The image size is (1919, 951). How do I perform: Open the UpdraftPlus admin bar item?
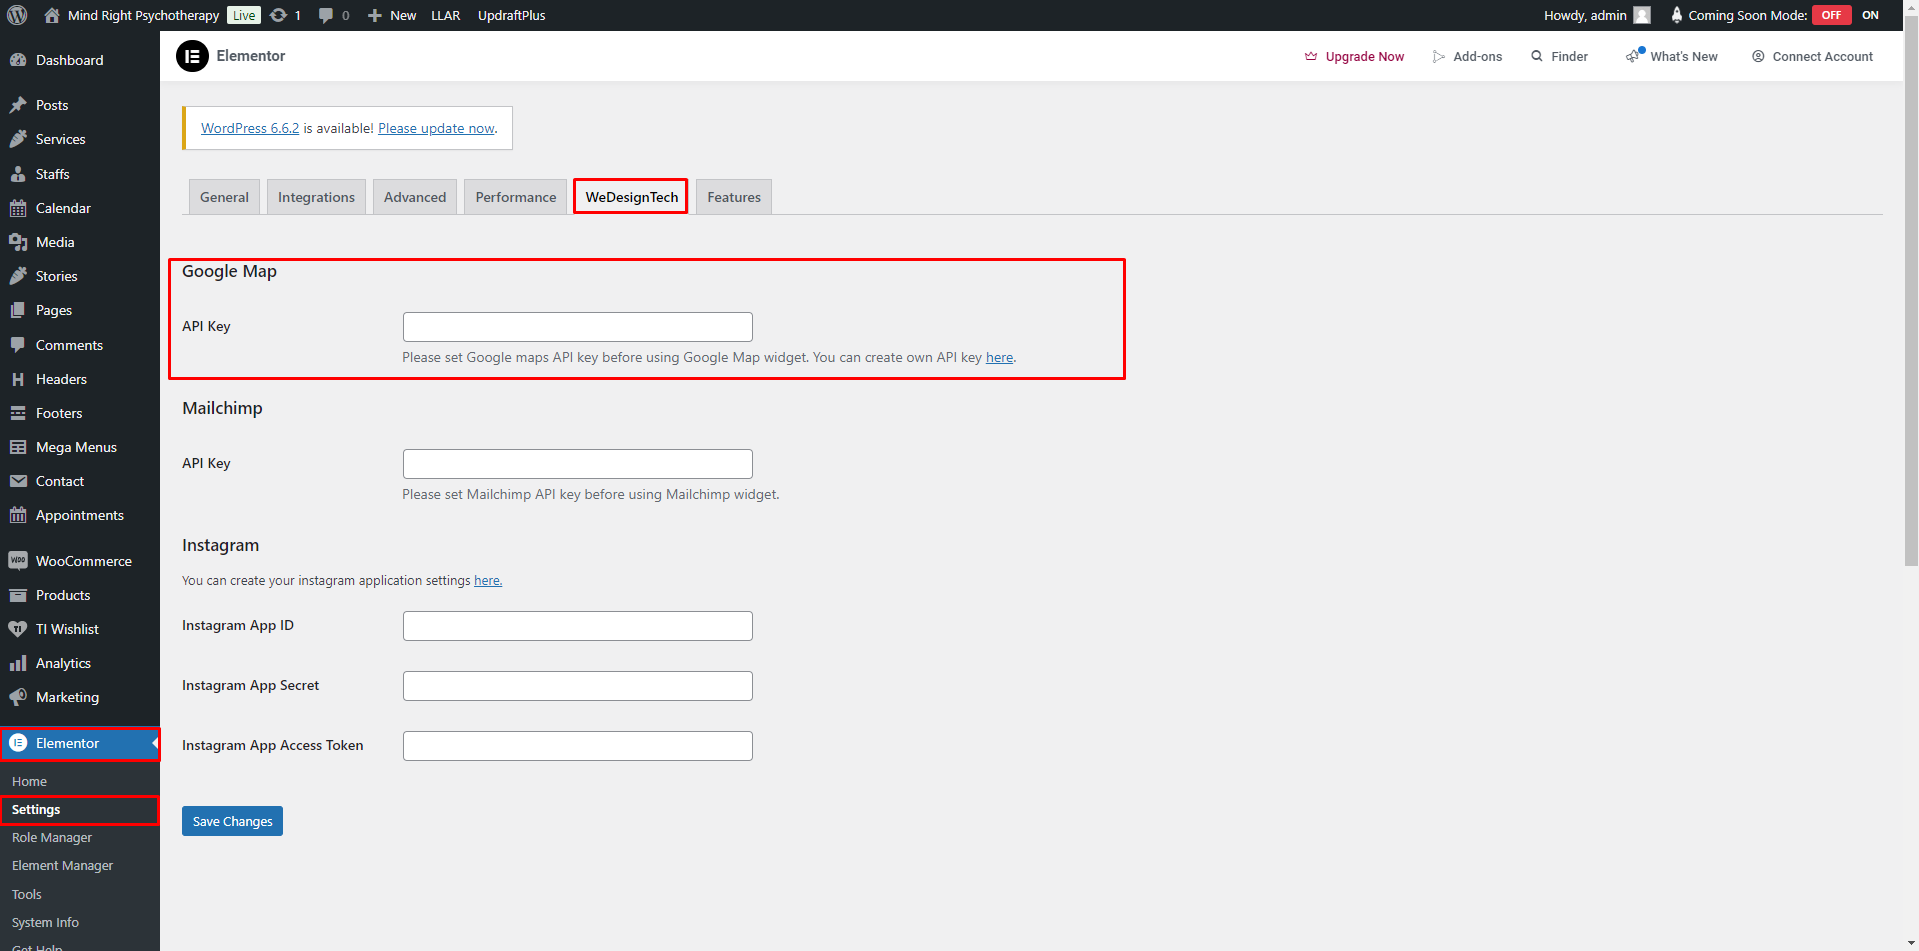pos(511,15)
